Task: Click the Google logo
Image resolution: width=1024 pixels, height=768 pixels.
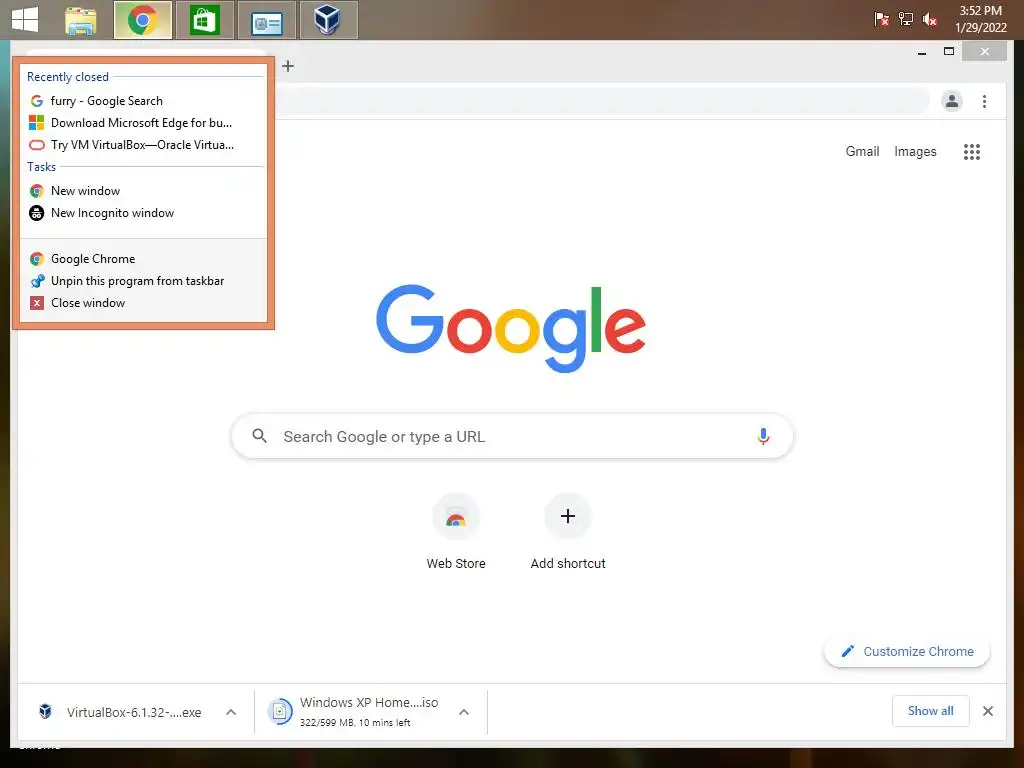Action: click(511, 328)
